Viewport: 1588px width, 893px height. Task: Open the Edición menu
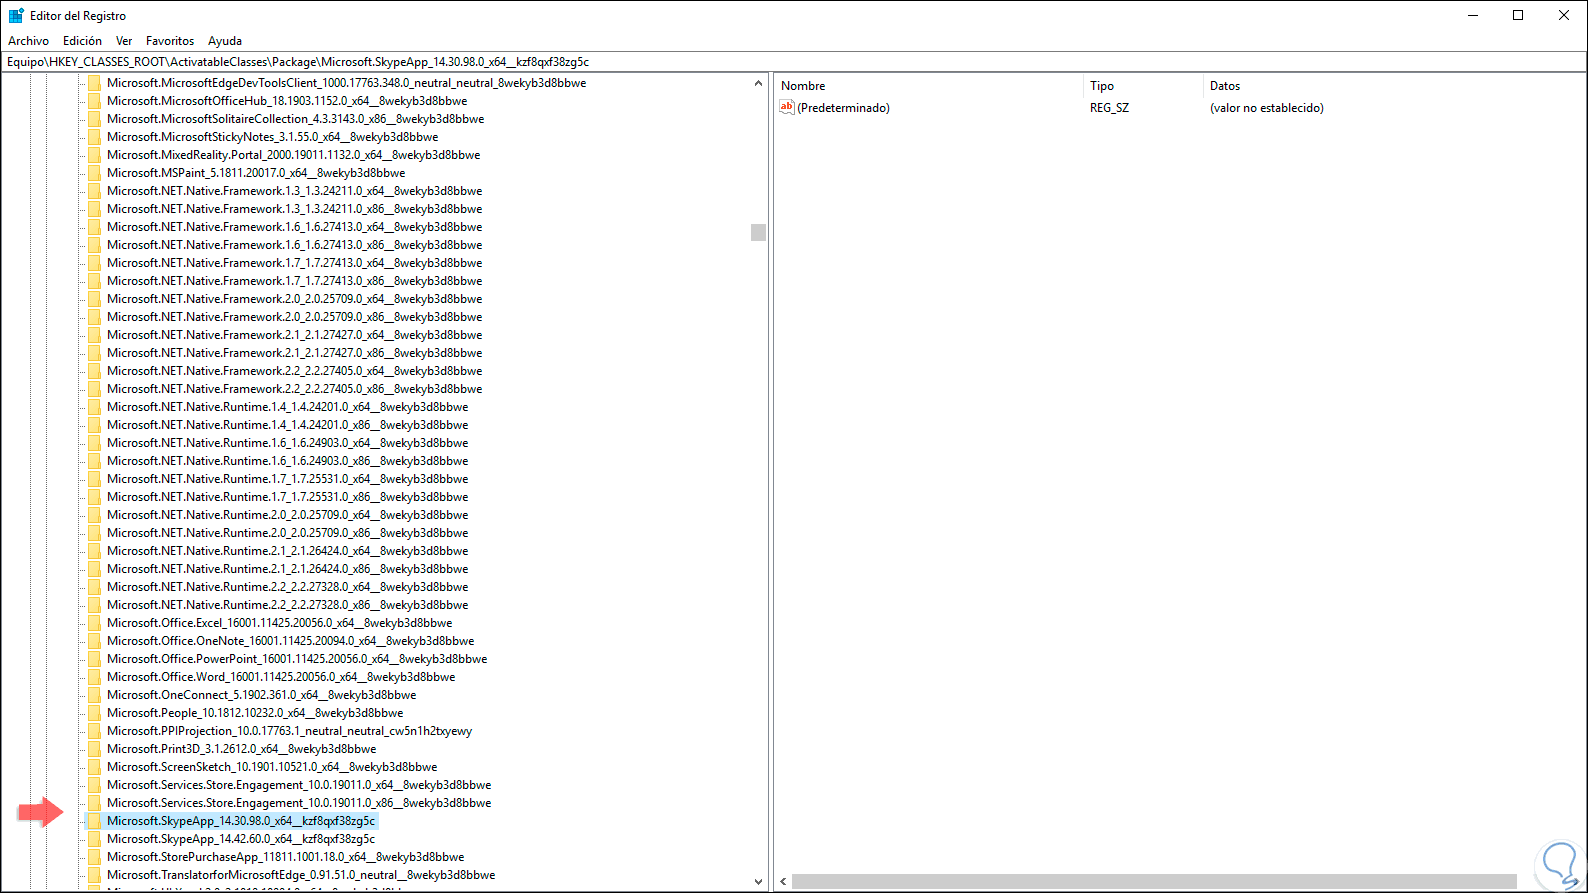pos(82,41)
